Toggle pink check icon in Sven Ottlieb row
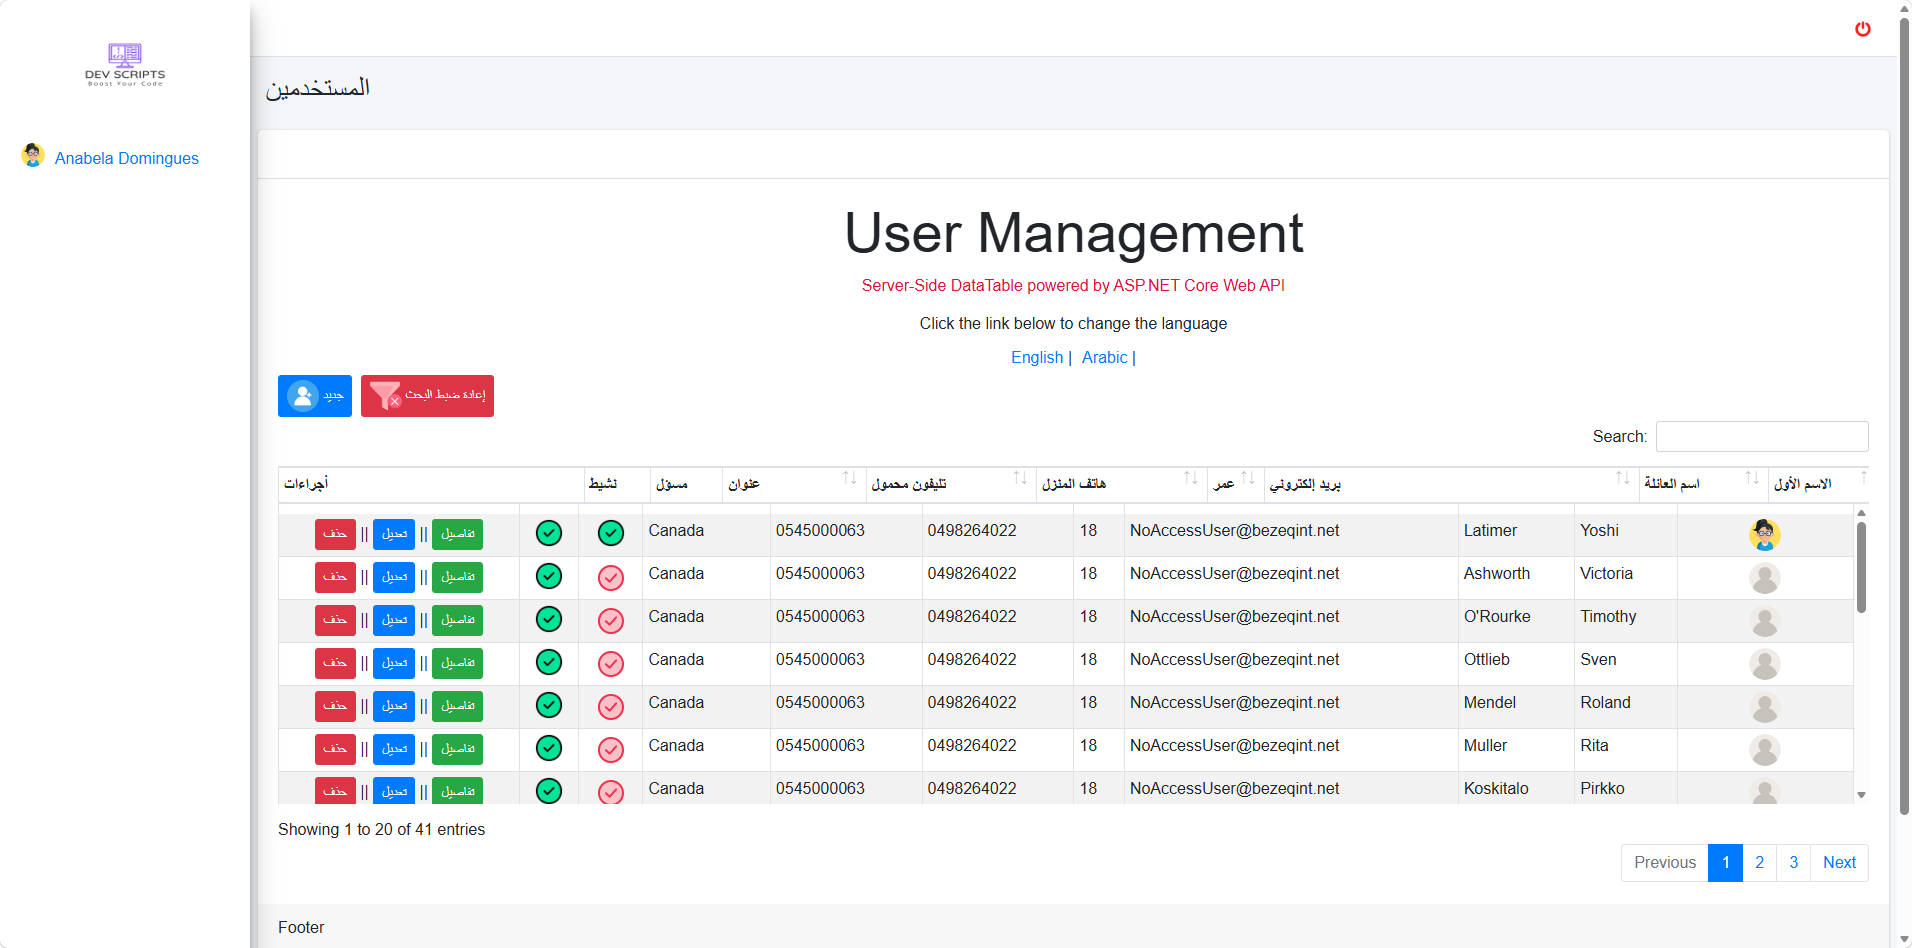This screenshot has height=948, width=1912. point(611,664)
